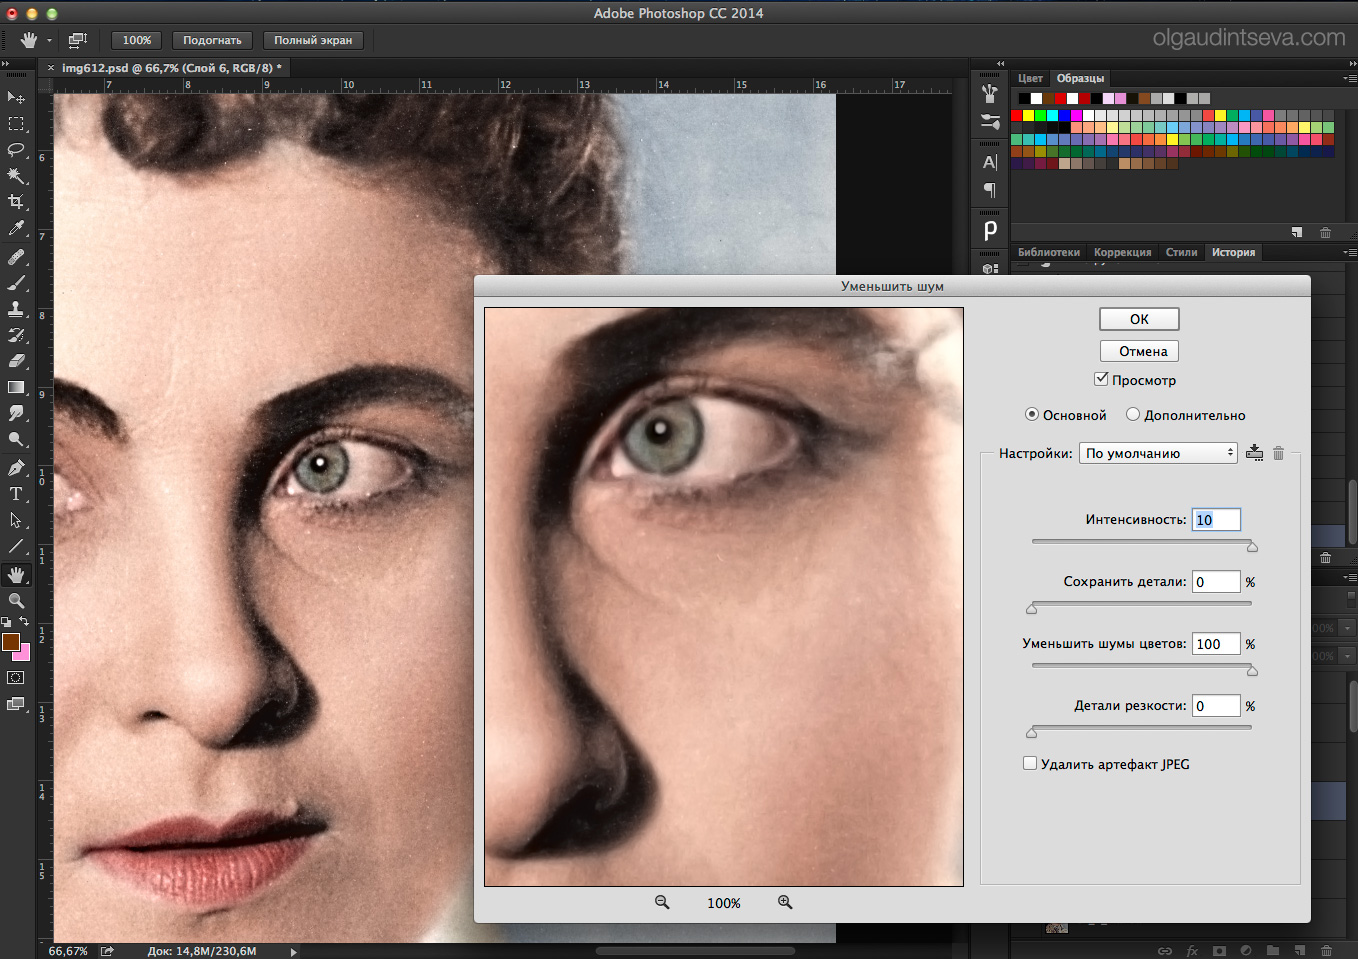Open the Цвет panel tab
This screenshot has height=959, width=1358.
pyautogui.click(x=1030, y=78)
